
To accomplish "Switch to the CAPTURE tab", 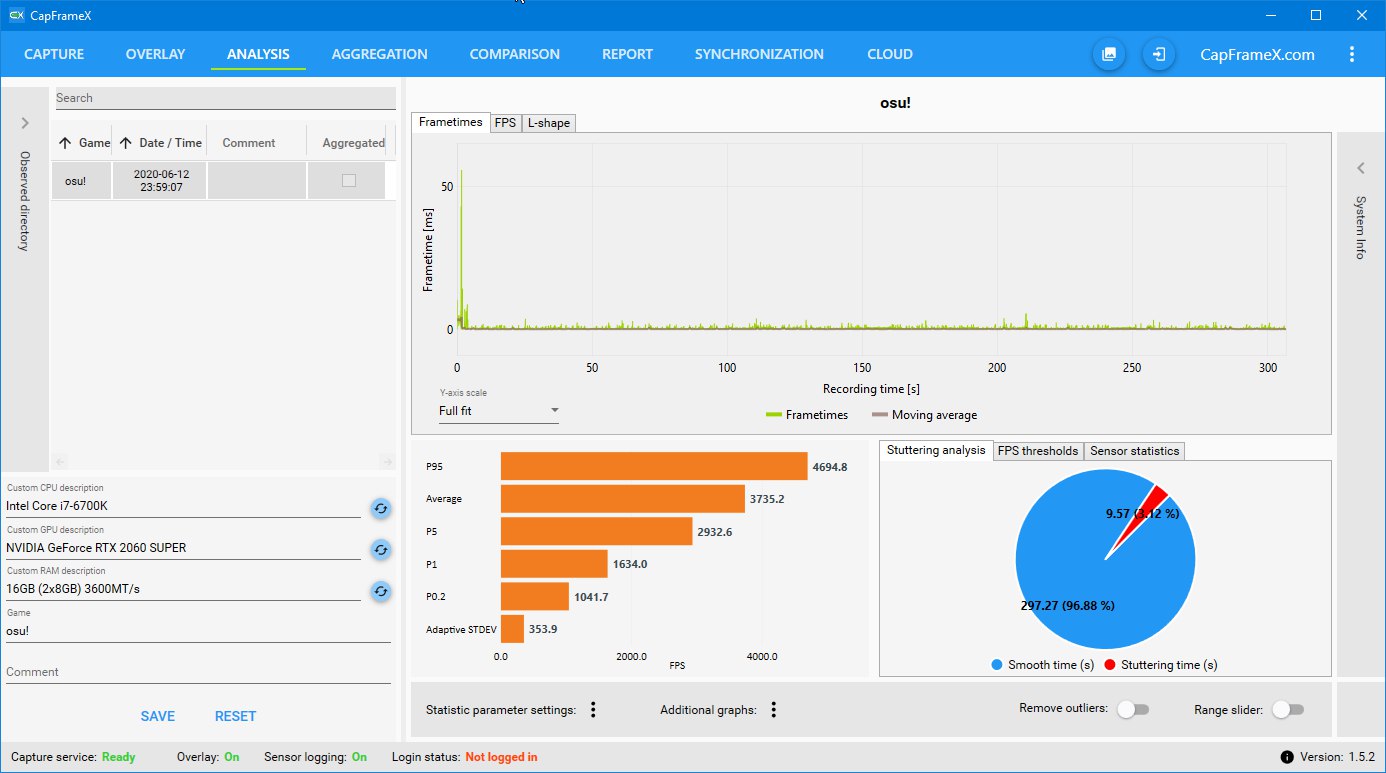I will (54, 55).
